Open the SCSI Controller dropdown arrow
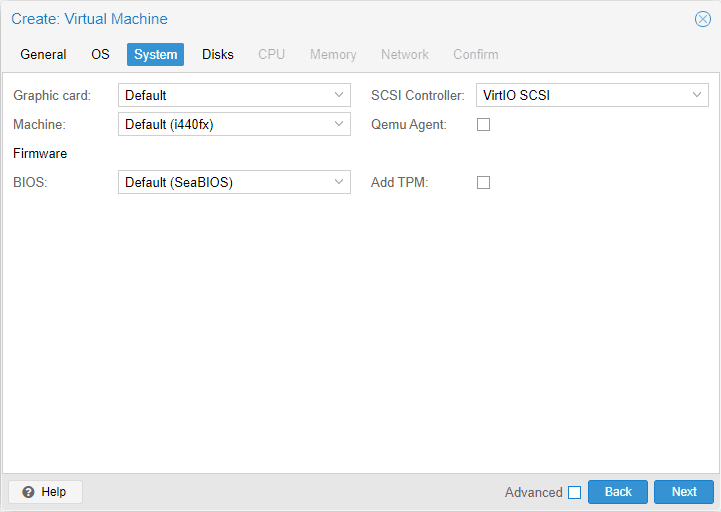This screenshot has width=721, height=512. pyautogui.click(x=697, y=96)
